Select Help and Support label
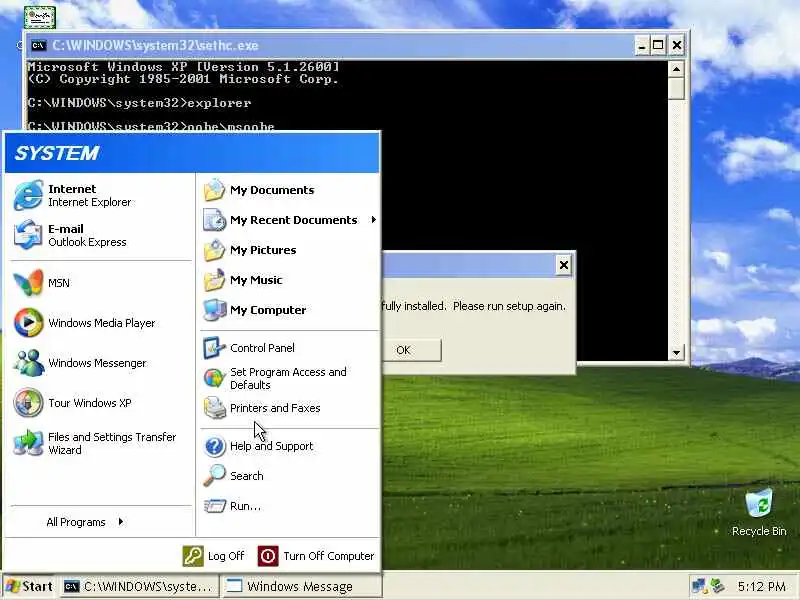Viewport: 800px width, 600px height. pyautogui.click(x=271, y=446)
